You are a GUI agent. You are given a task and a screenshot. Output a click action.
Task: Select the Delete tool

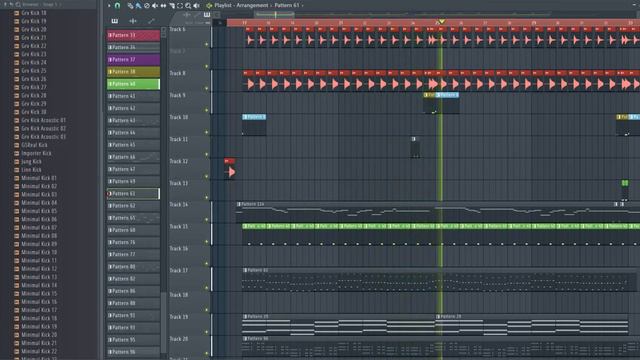pyautogui.click(x=147, y=6)
